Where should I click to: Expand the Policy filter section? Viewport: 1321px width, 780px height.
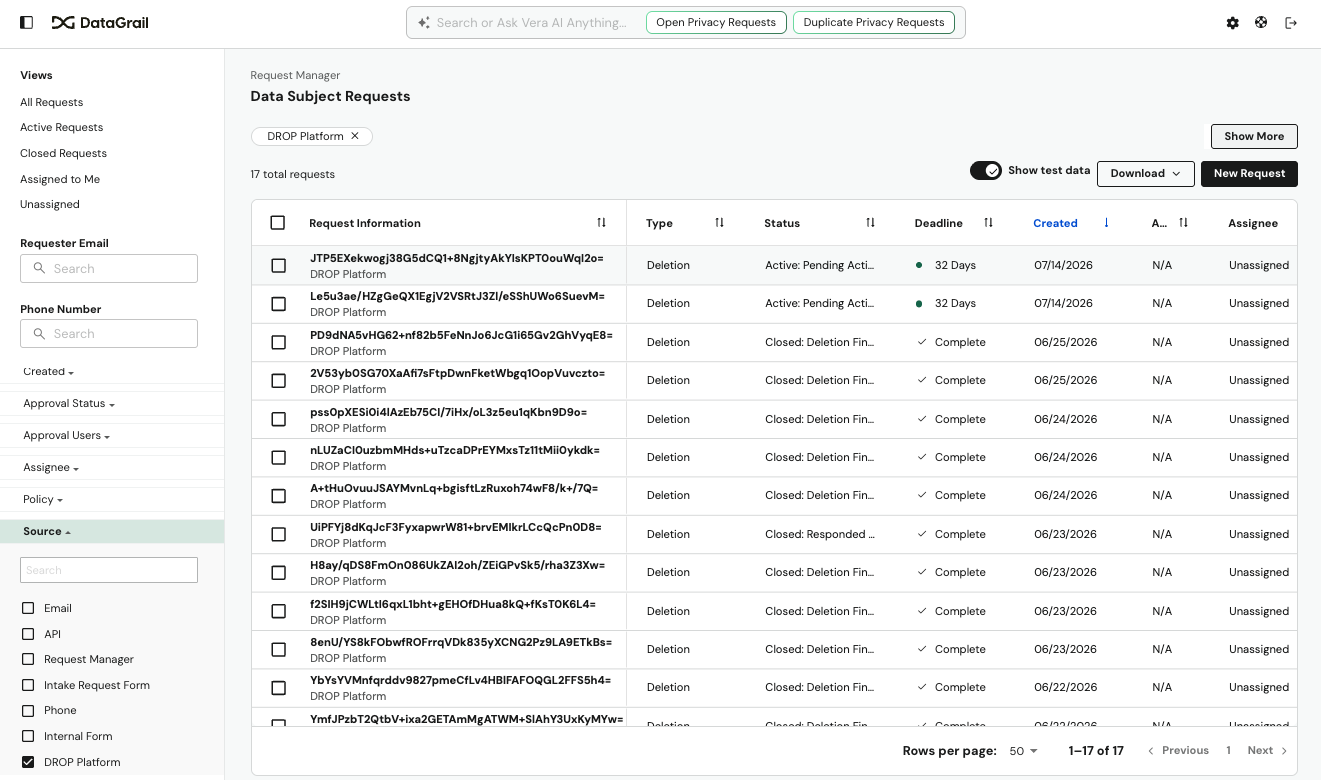(x=43, y=499)
